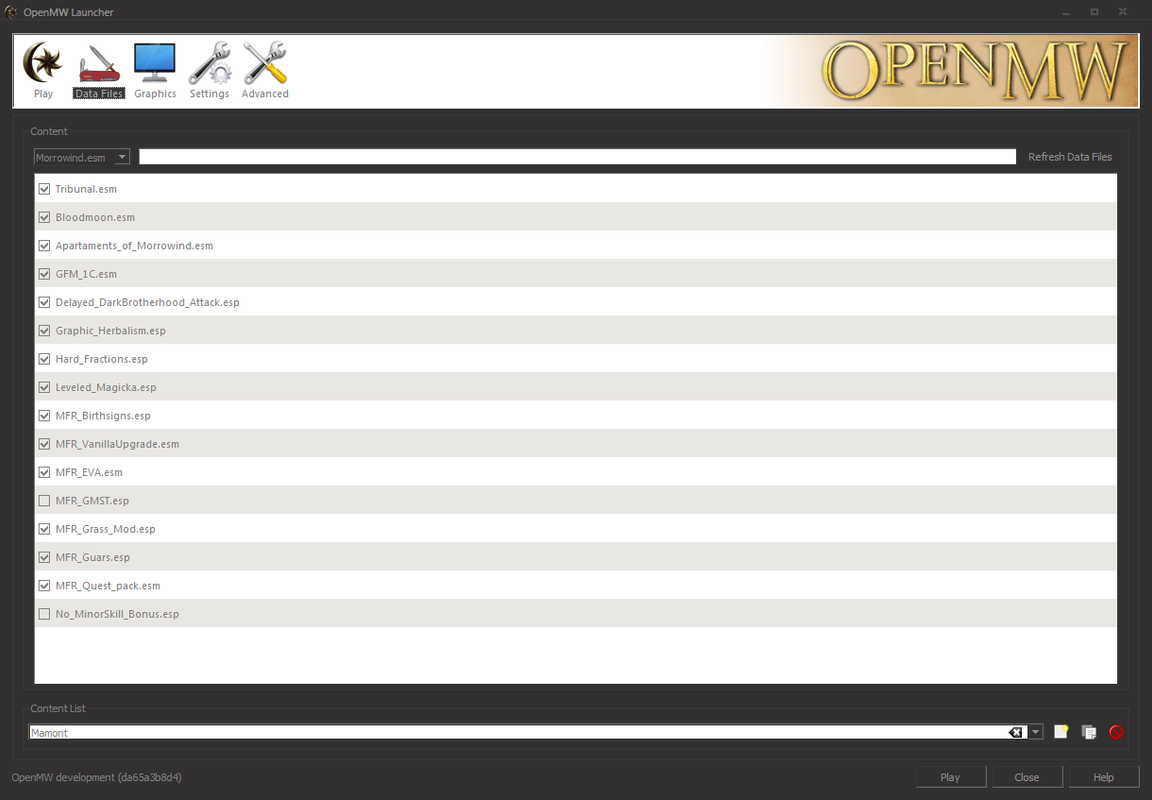1152x800 pixels.
Task: Uncheck MFR_Quest_pack.esm
Action: point(44,585)
